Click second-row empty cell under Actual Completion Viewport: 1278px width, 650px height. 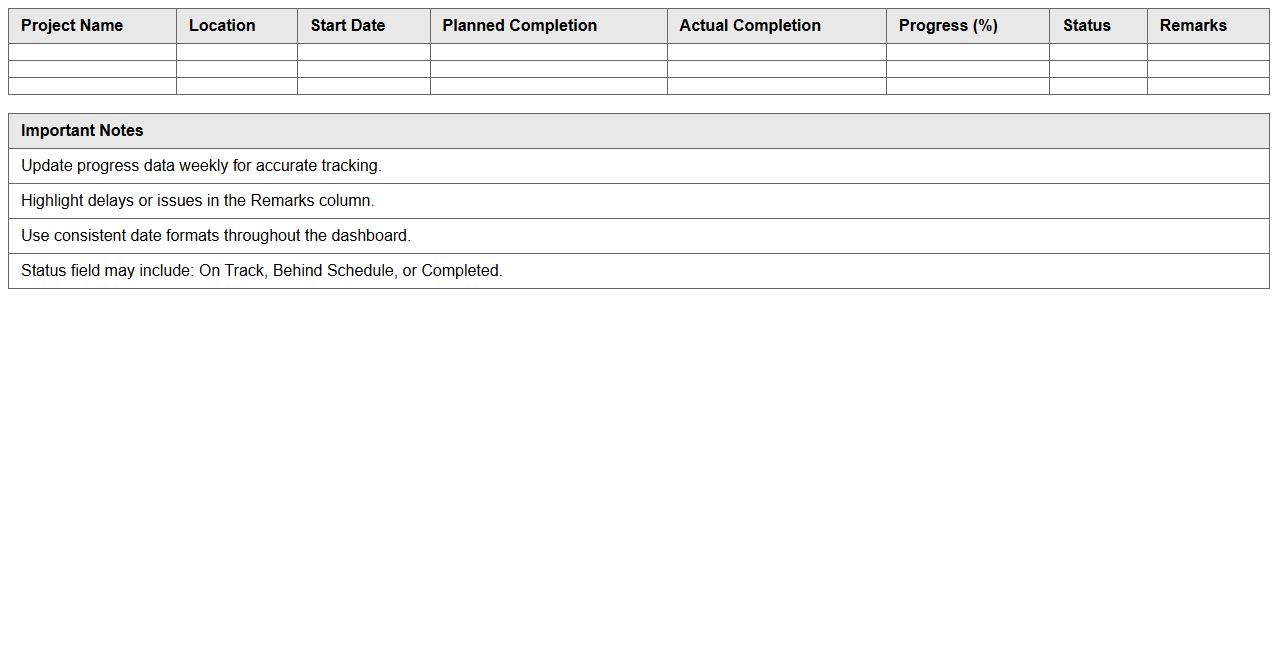(776, 69)
